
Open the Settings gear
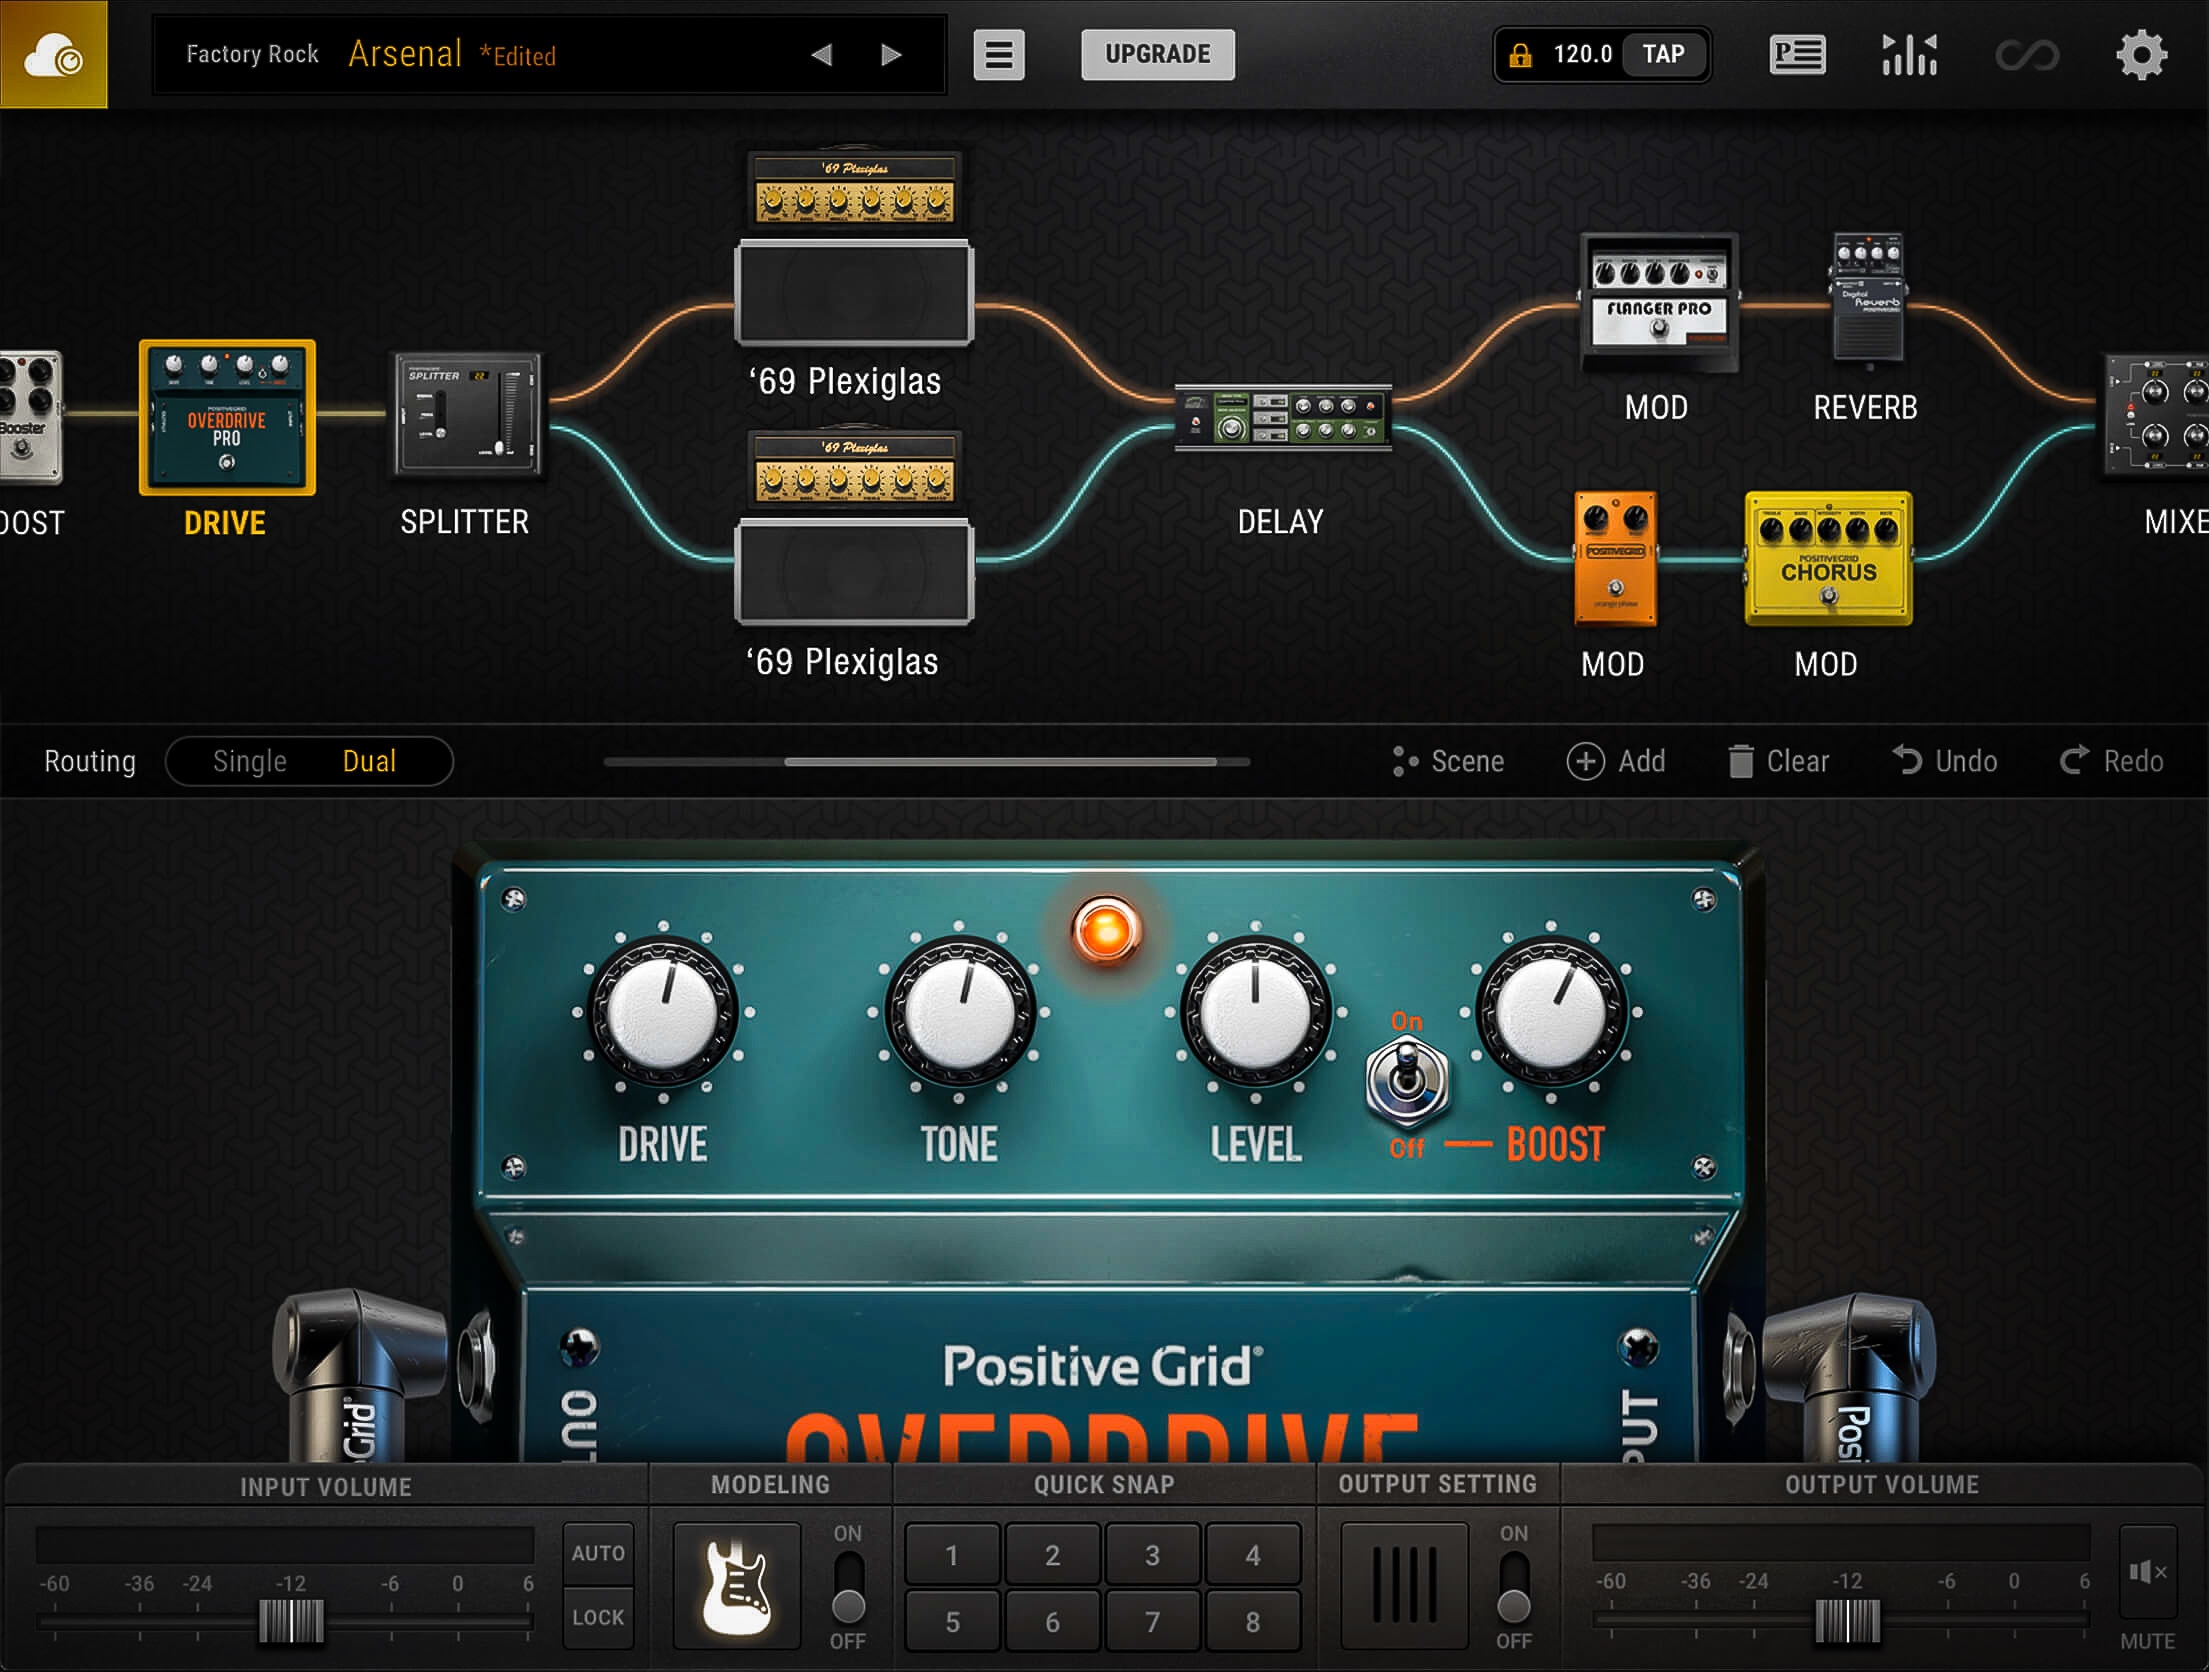(2142, 55)
